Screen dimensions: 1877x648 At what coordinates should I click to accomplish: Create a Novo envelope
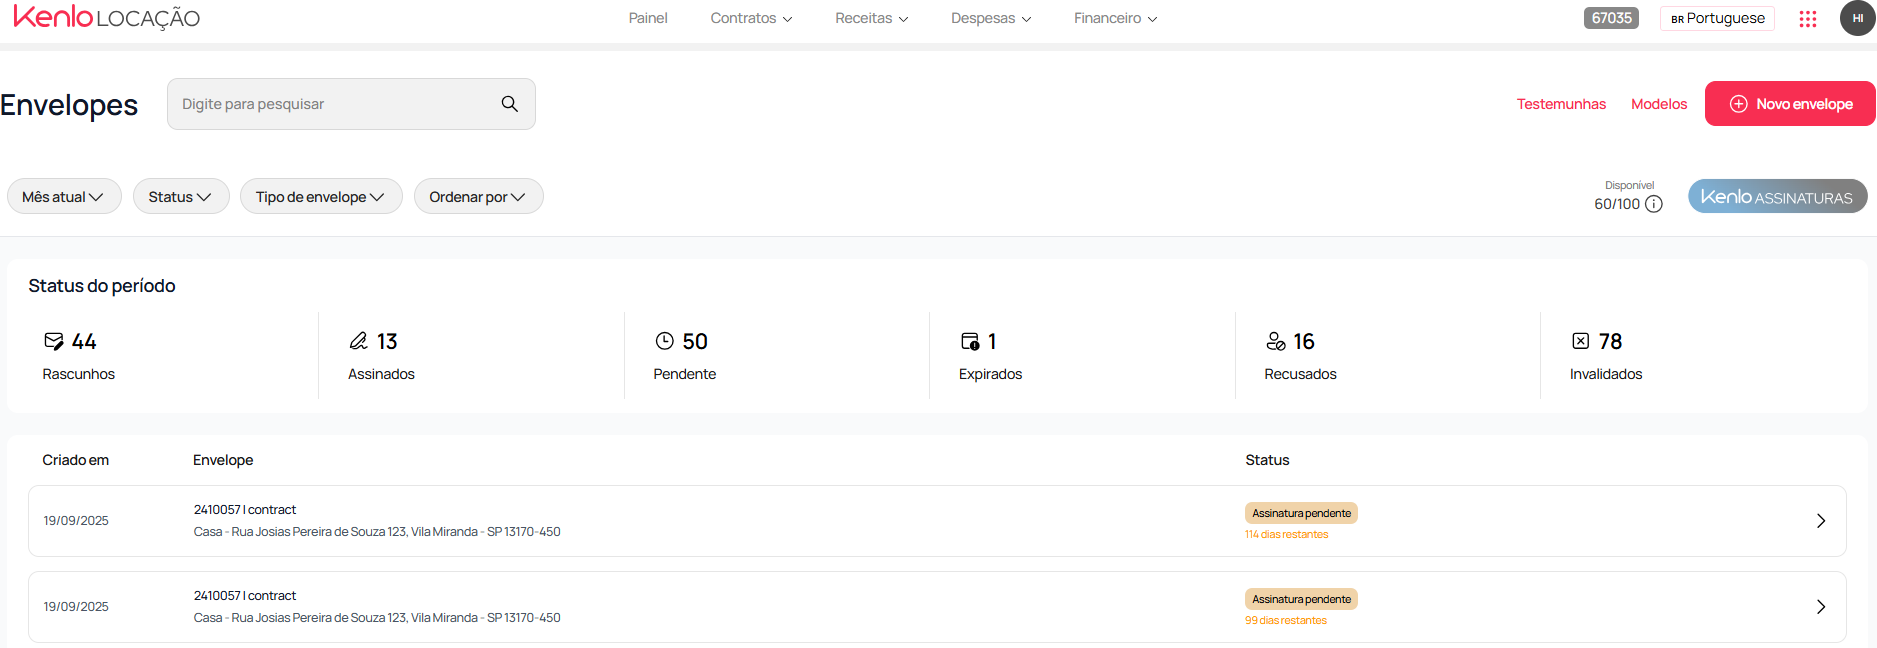[x=1790, y=104]
